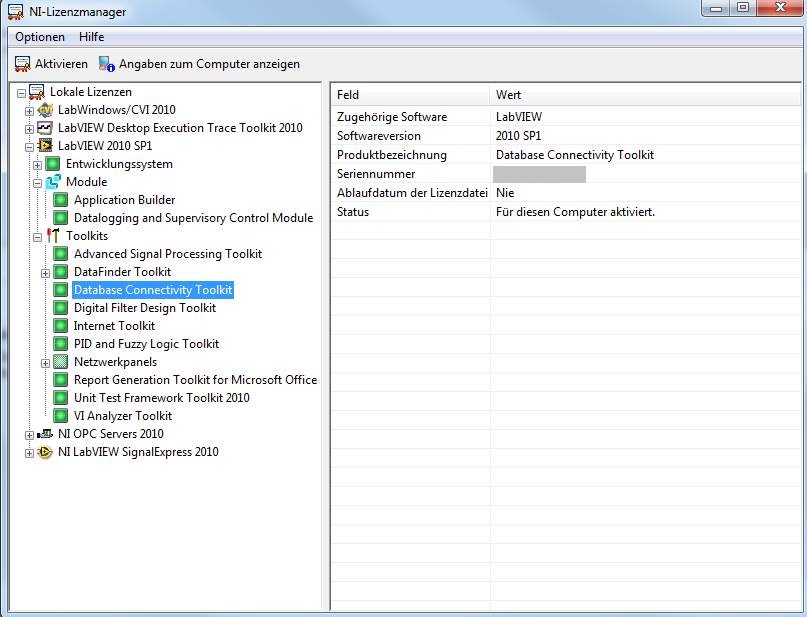Click green icon beside Report Generation Toolkit
The width and height of the screenshot is (807, 617).
pos(61,380)
